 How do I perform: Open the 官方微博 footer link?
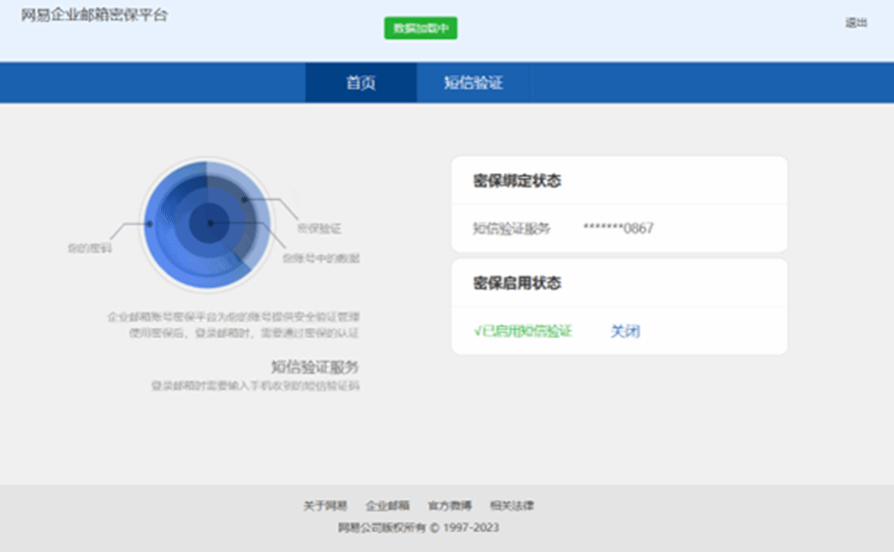tap(450, 506)
